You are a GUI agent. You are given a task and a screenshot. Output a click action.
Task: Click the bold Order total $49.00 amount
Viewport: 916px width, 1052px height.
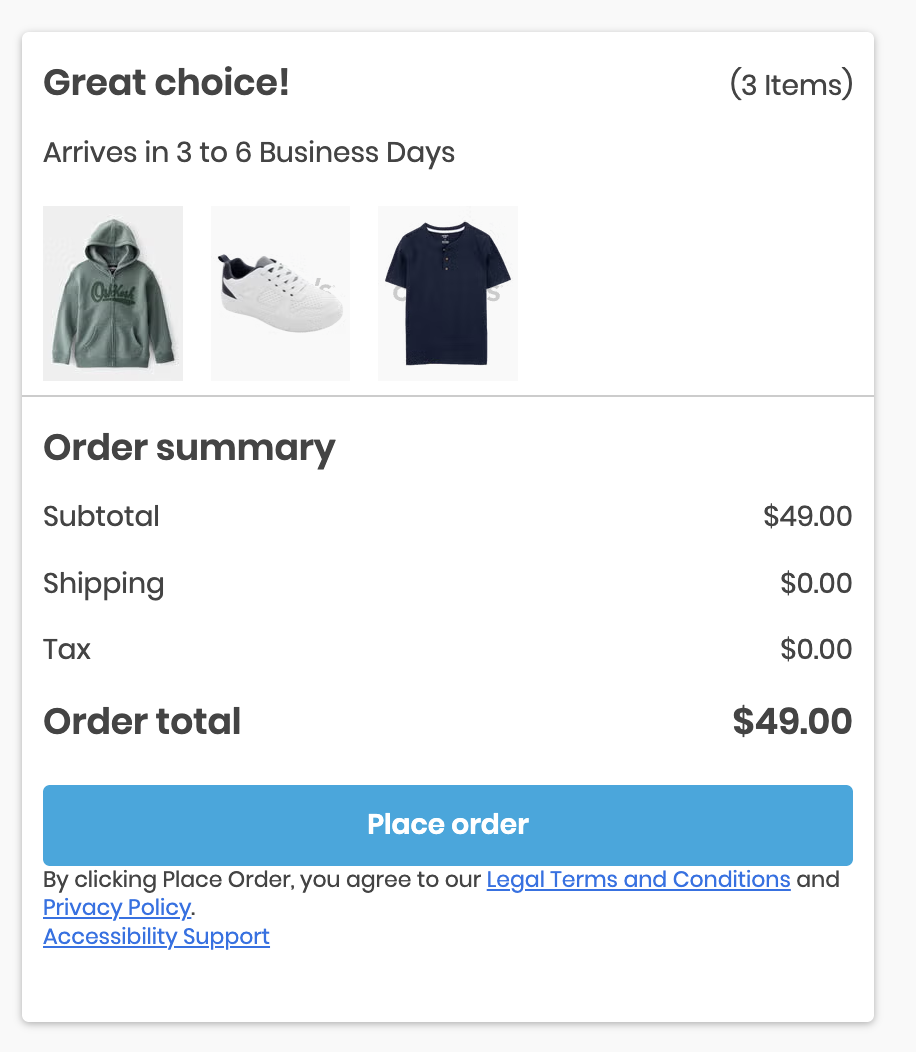tap(792, 722)
